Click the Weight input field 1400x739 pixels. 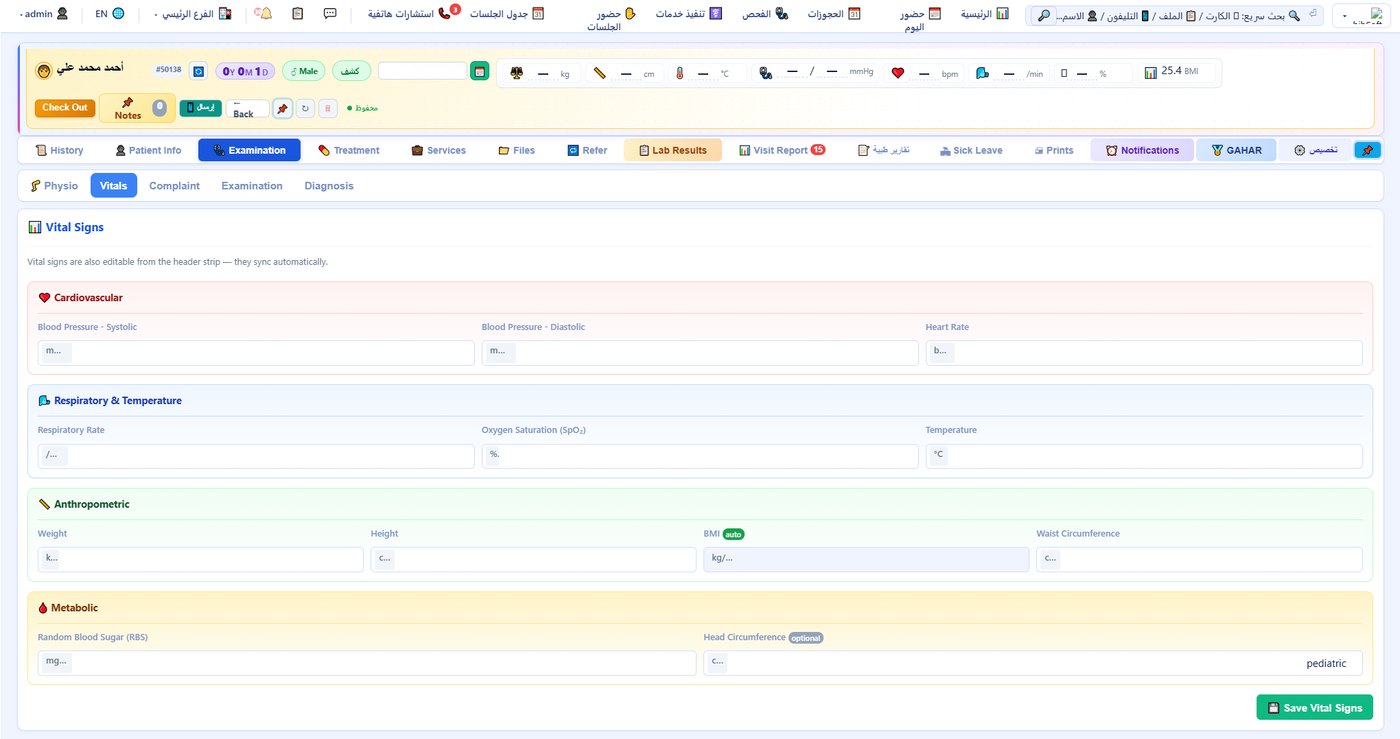point(201,559)
